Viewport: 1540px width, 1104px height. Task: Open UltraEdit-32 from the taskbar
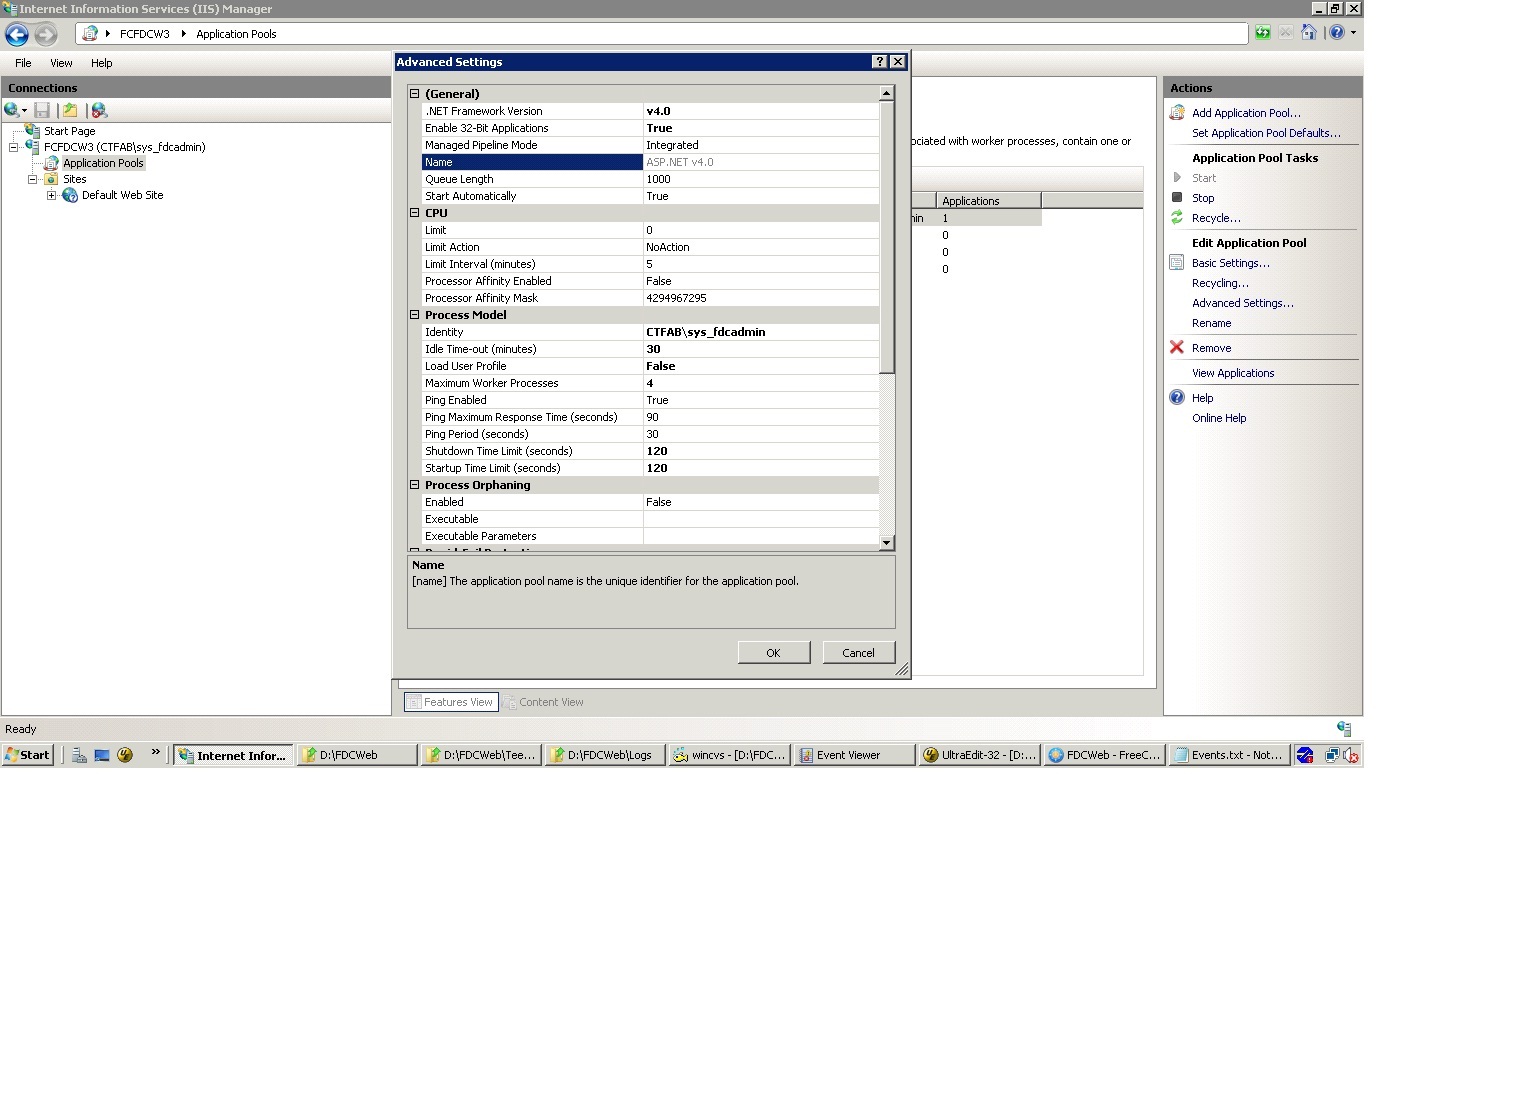[979, 755]
